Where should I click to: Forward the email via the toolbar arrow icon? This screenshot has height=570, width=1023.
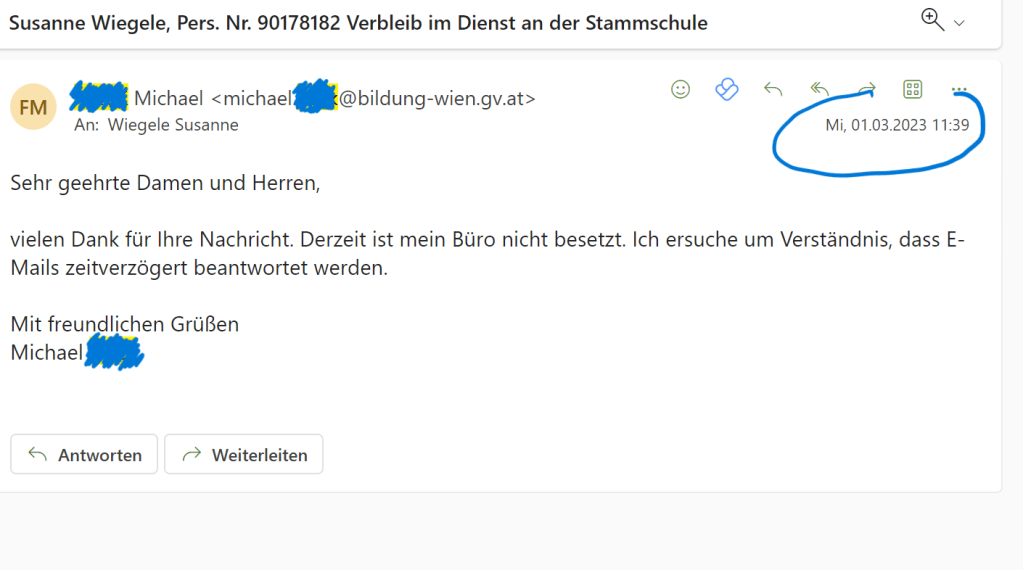pos(866,90)
